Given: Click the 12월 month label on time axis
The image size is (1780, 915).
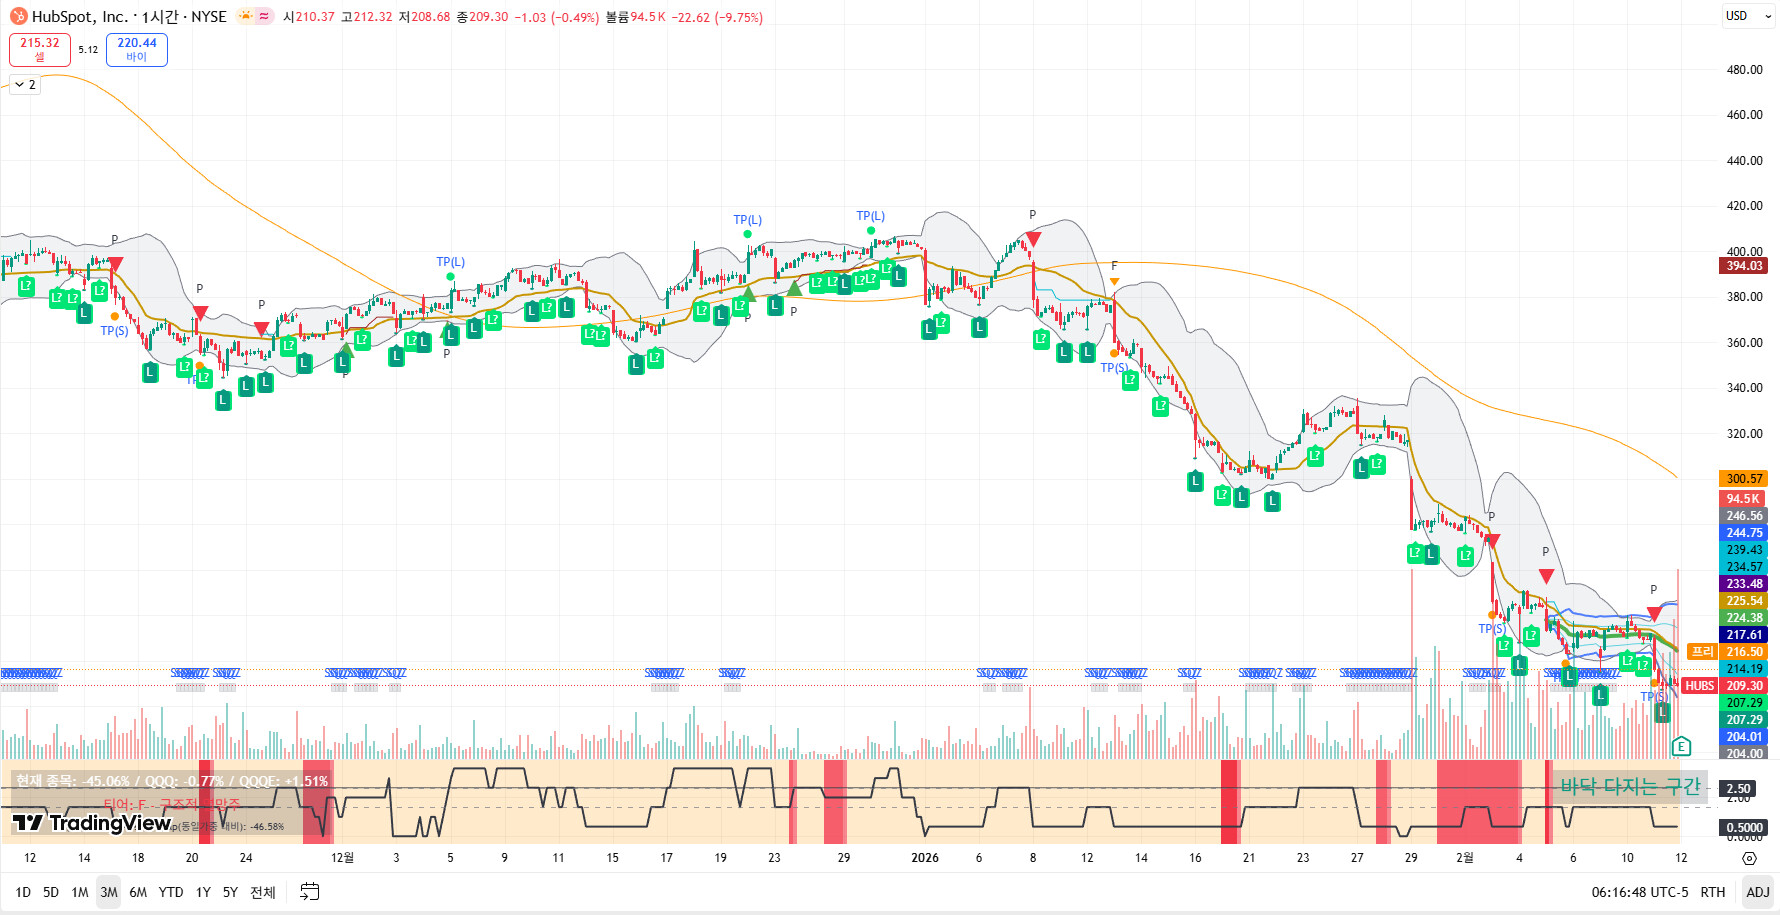Looking at the screenshot, I should point(342,858).
